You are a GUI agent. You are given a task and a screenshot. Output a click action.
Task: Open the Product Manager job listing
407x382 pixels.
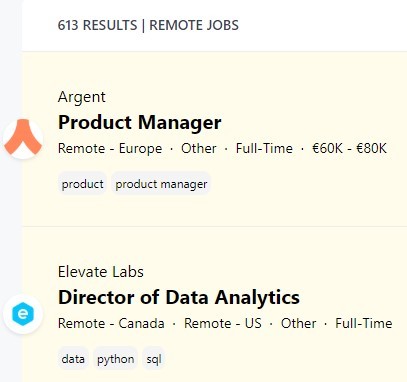tap(139, 122)
